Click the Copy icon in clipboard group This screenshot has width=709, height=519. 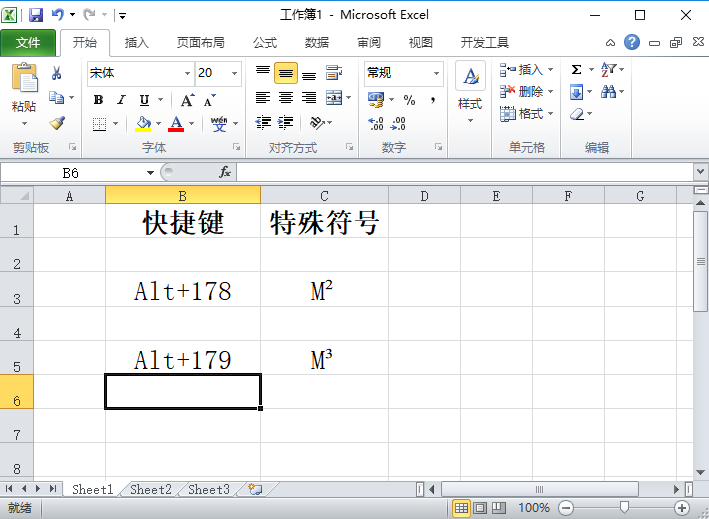tap(57, 98)
